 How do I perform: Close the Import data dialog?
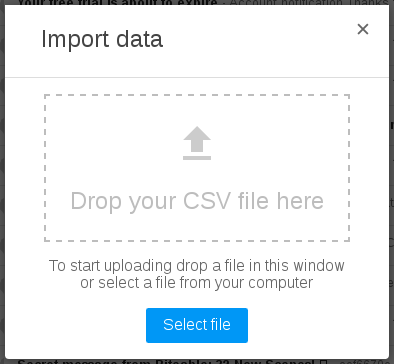363,29
